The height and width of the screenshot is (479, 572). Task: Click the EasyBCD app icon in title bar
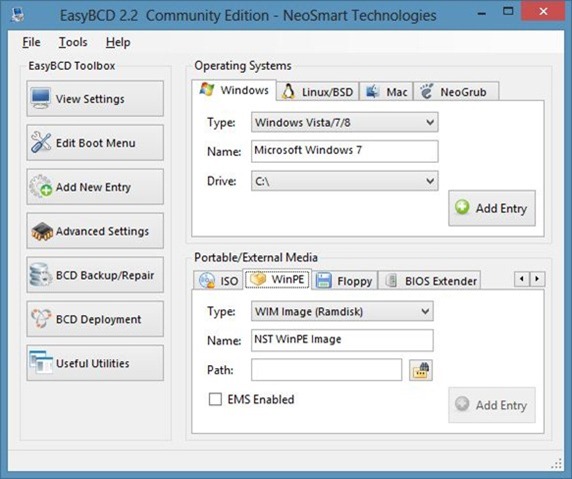[18, 15]
